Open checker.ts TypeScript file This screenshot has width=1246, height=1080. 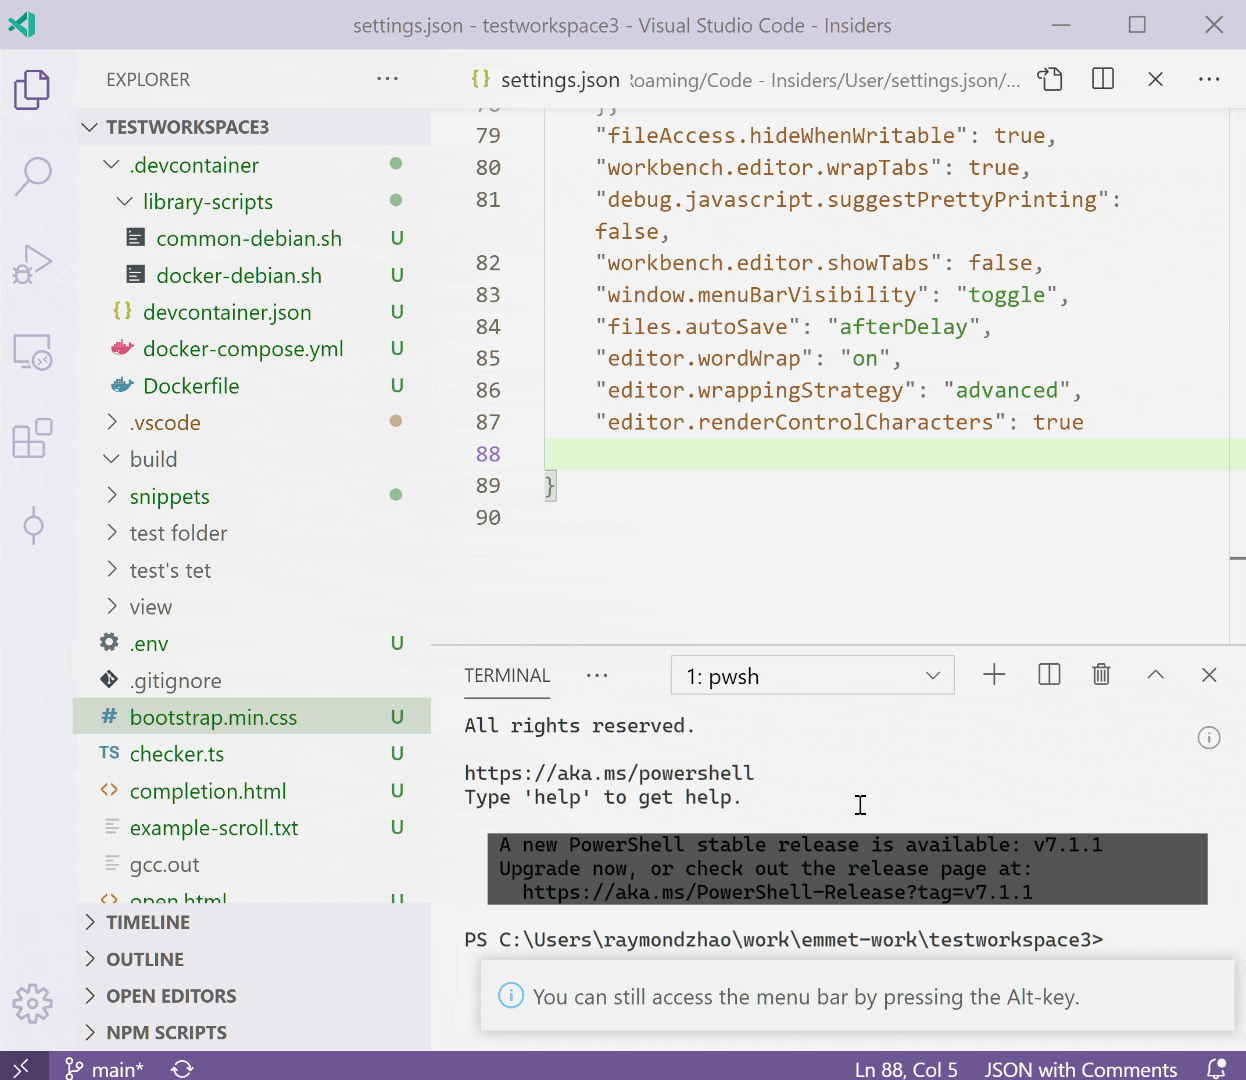coord(252,754)
